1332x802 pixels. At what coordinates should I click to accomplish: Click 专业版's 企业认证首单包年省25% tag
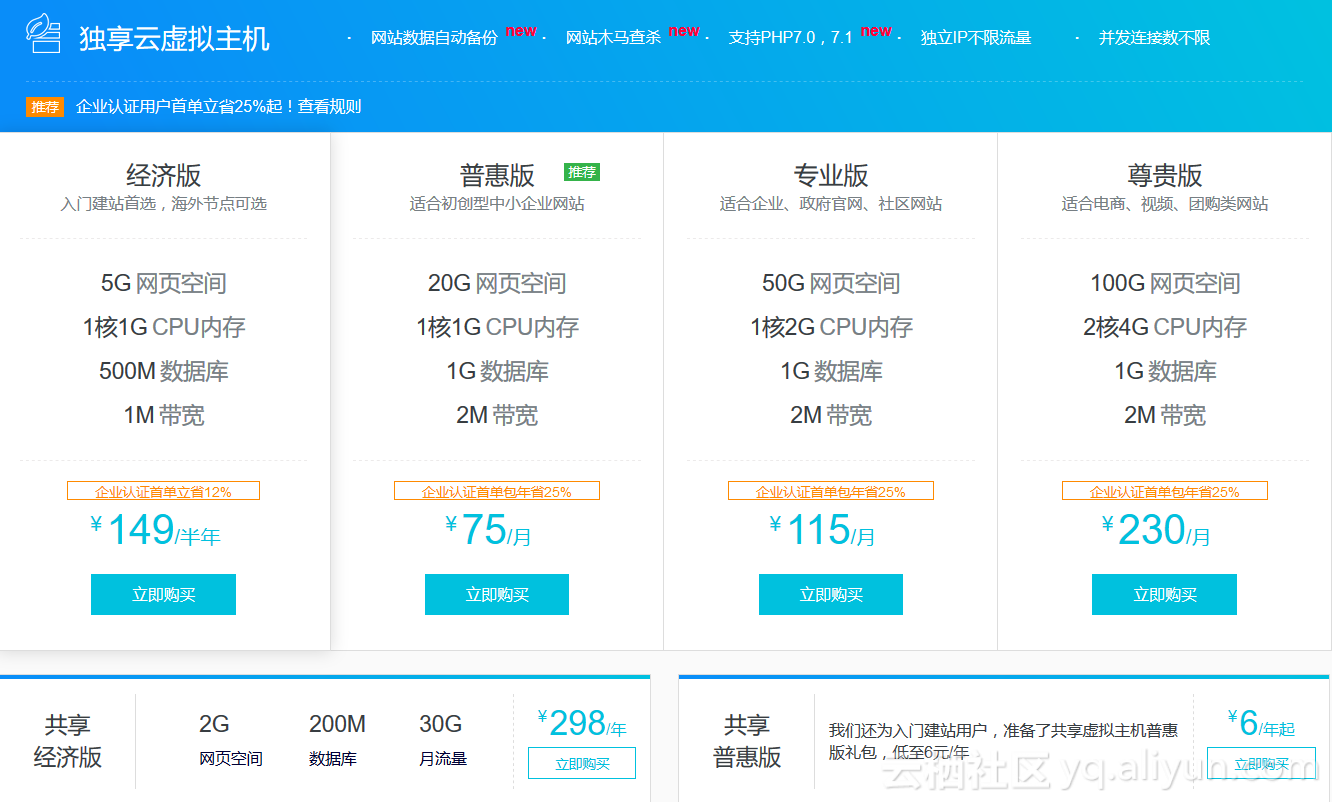[x=831, y=491]
